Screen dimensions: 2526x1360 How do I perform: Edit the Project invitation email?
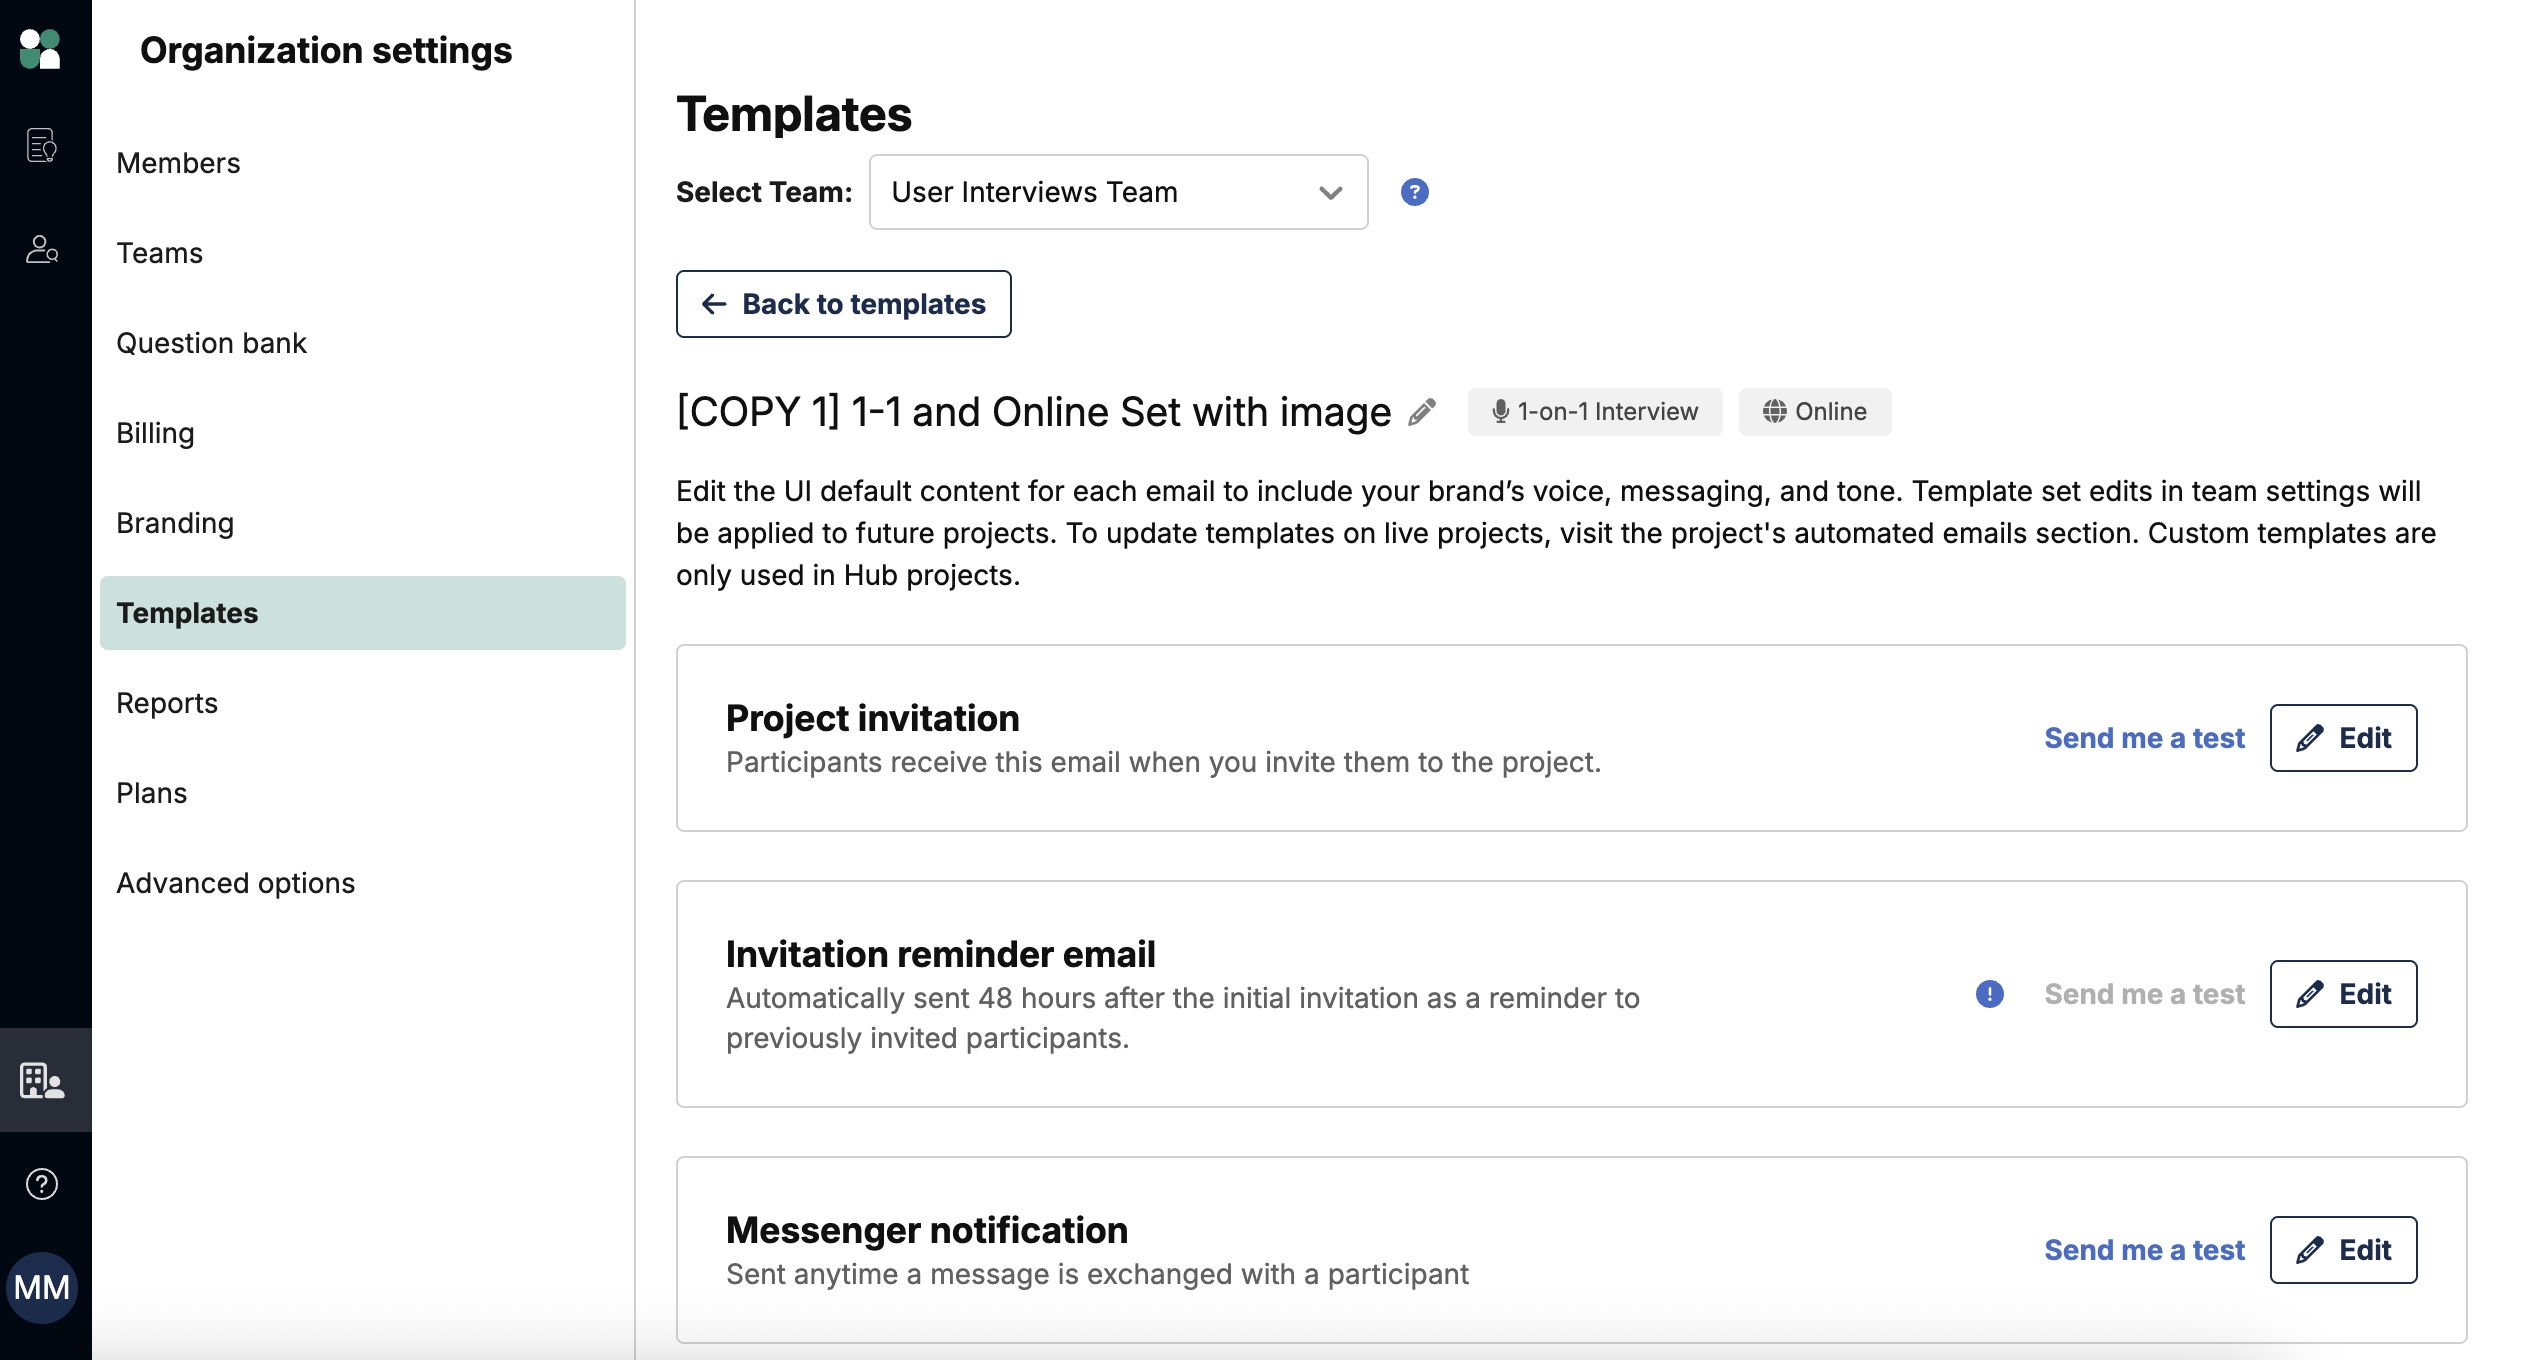click(x=2342, y=738)
